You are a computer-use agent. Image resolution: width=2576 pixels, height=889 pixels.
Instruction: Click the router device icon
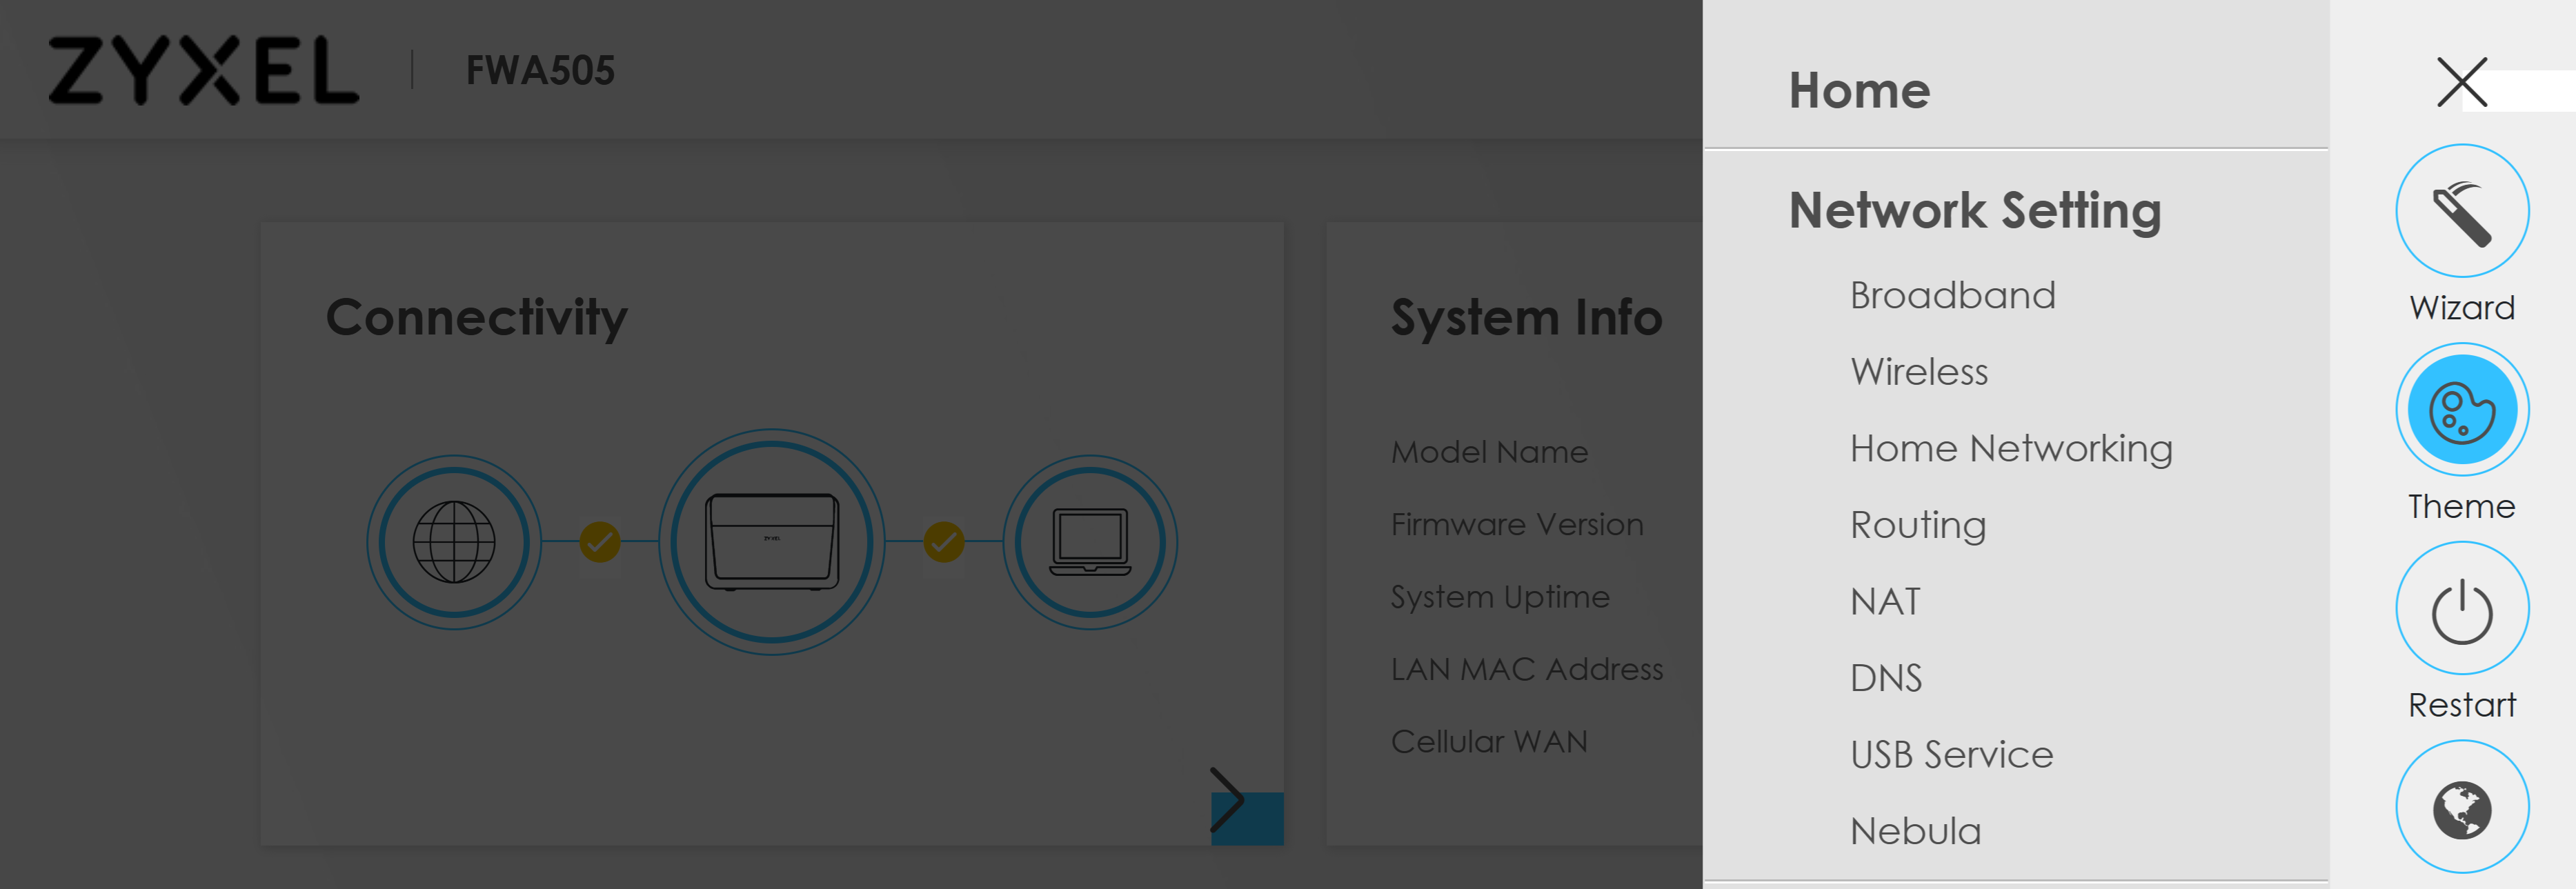pos(771,542)
